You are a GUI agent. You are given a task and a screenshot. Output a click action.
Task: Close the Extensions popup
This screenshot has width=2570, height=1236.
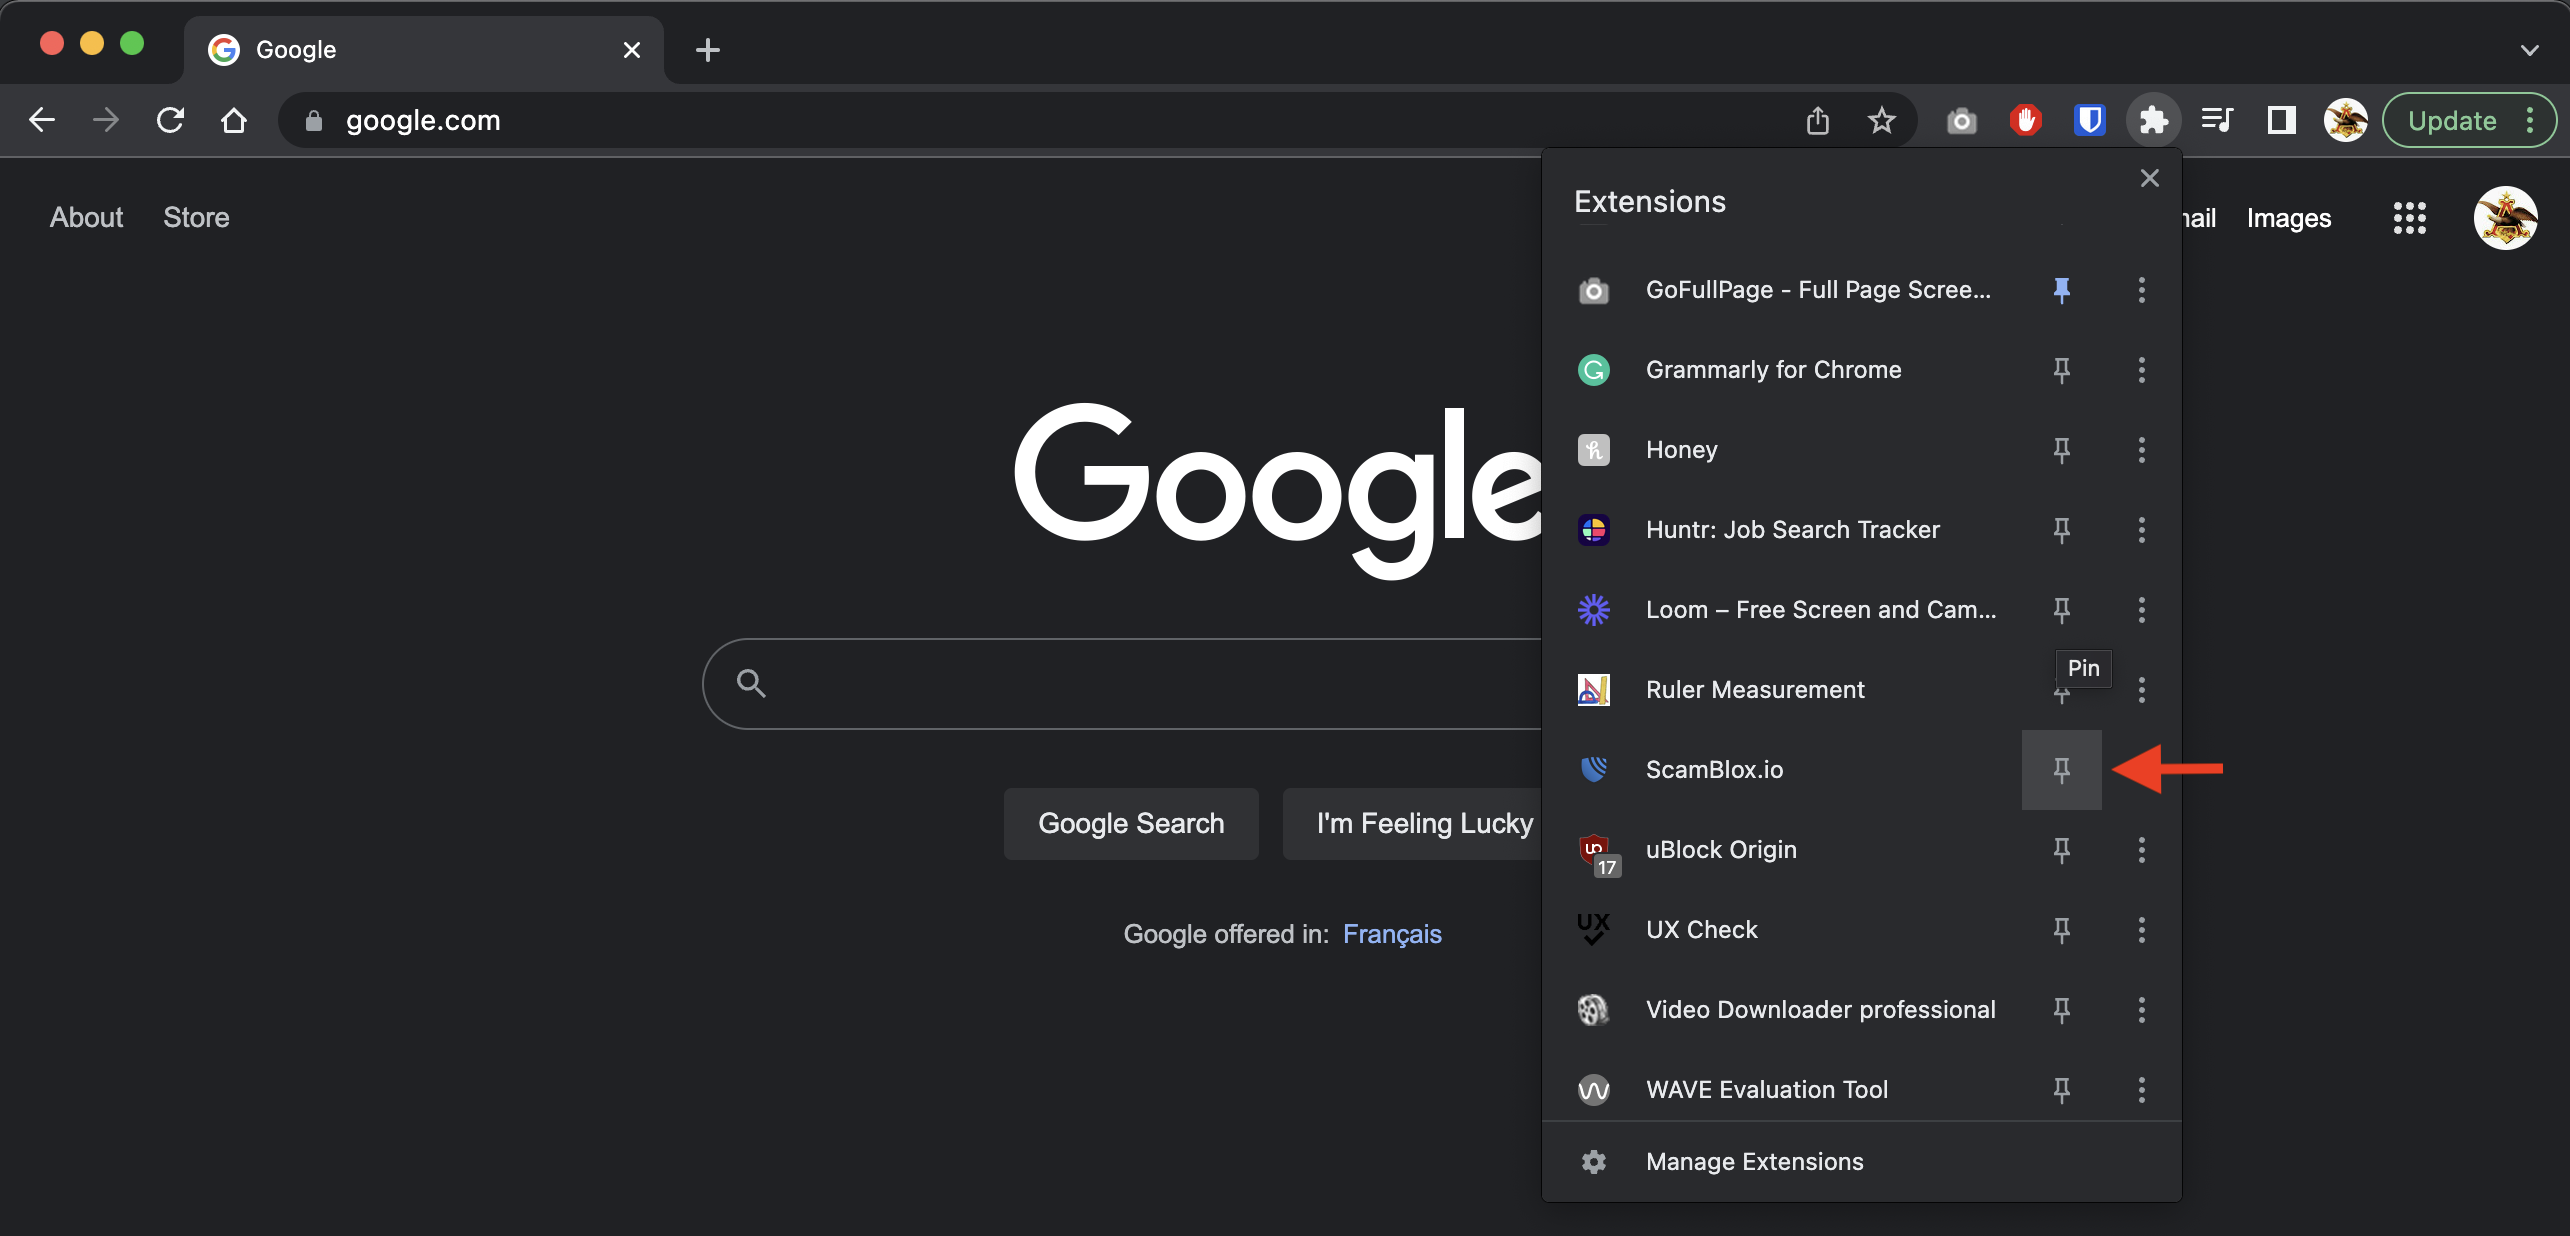2150,178
